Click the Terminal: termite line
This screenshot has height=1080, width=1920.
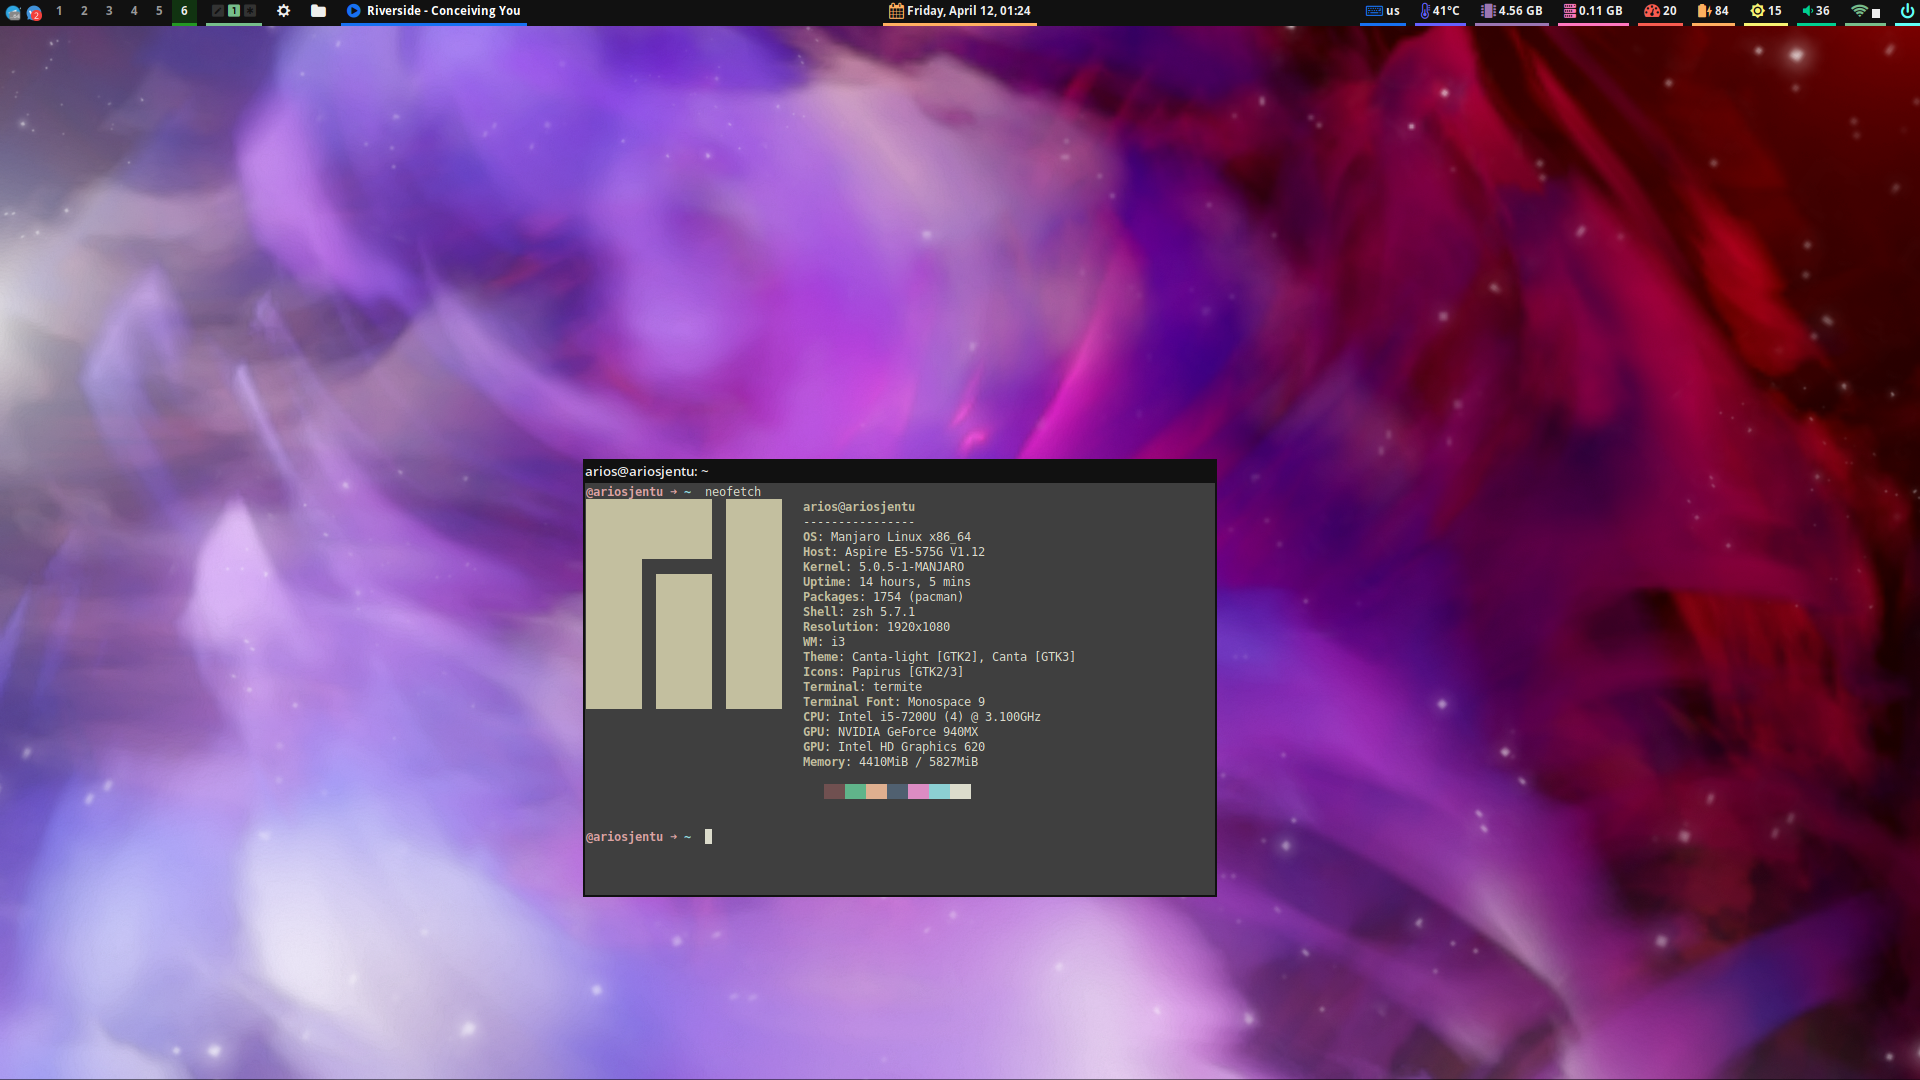point(863,687)
